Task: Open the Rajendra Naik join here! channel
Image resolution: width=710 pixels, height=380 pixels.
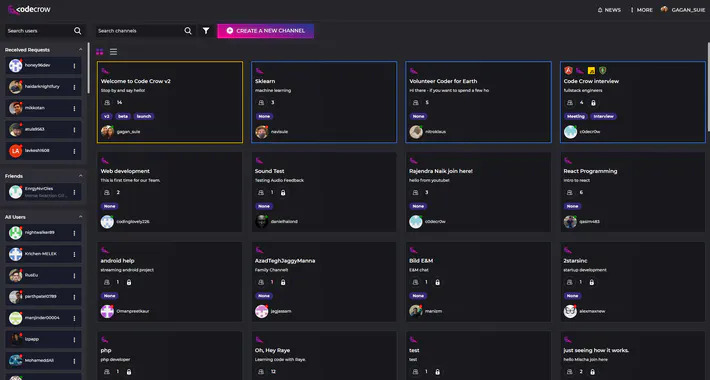Action: (478, 192)
